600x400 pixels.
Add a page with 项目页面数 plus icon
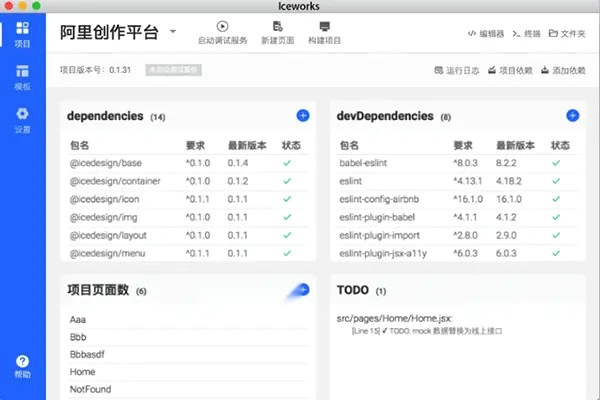[x=302, y=290]
